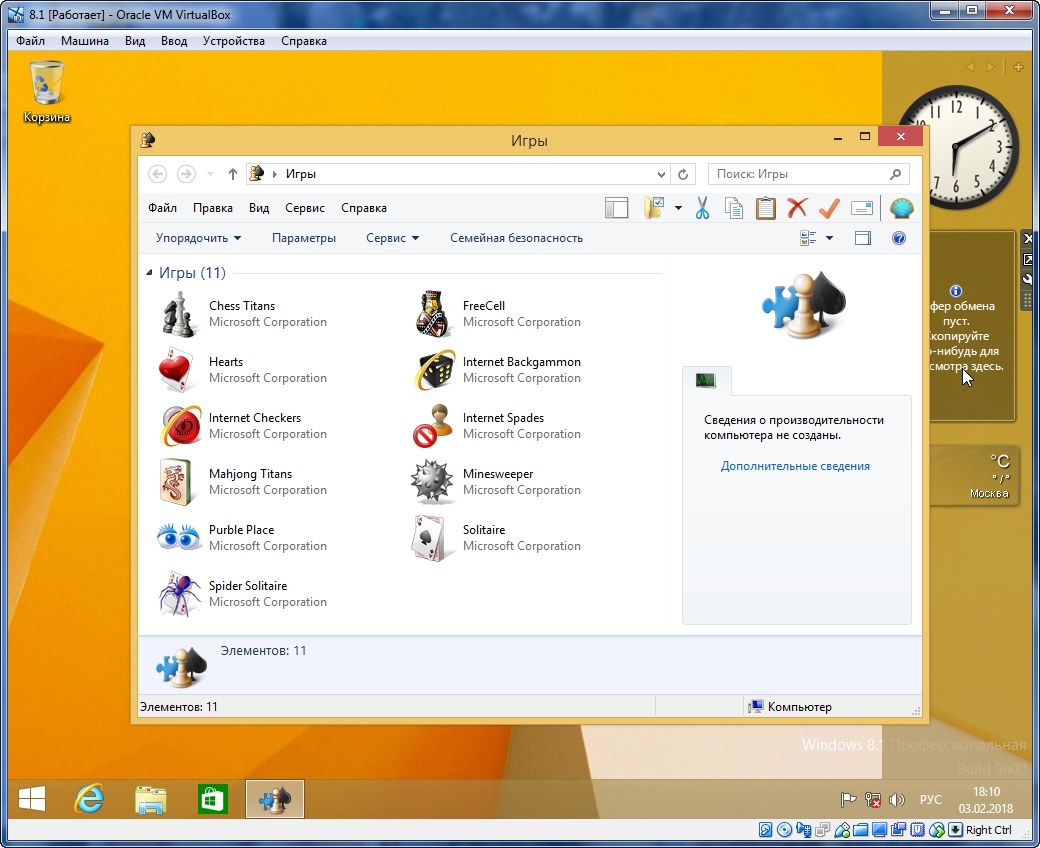
Task: Open VirtualBox Устройства menu
Action: pyautogui.click(x=233, y=41)
